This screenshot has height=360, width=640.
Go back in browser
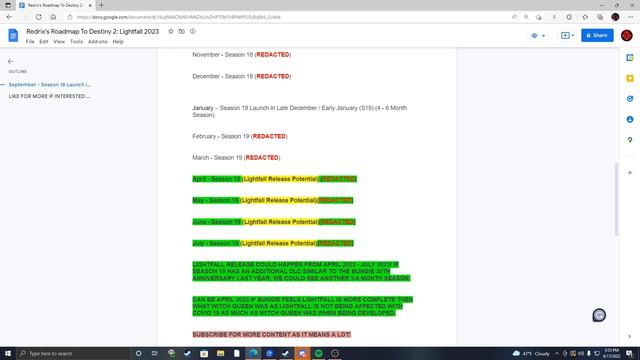coord(9,17)
